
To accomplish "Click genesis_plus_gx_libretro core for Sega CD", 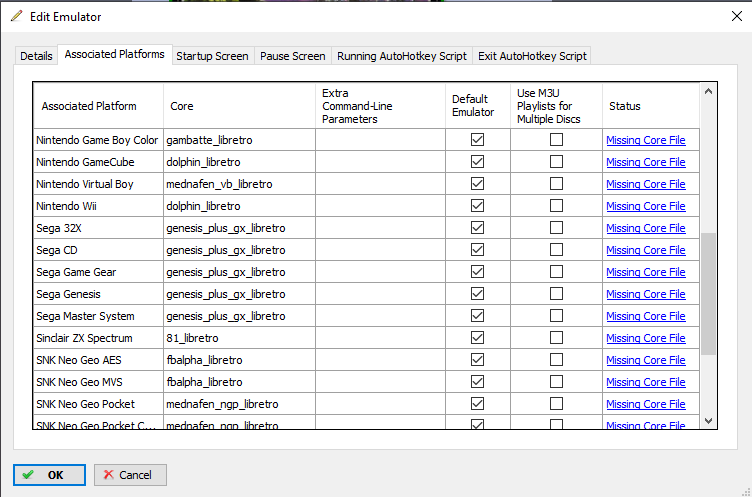I will tap(239, 250).
